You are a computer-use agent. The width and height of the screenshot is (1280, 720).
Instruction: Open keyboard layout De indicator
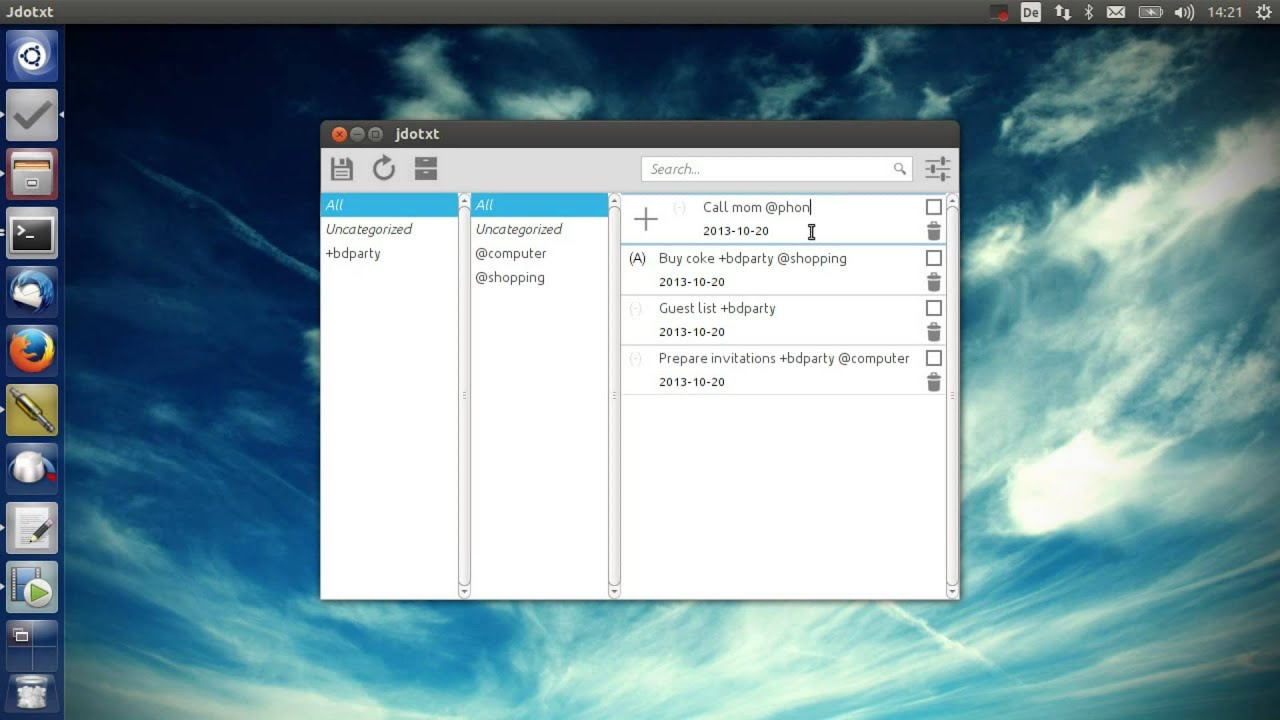coord(1031,12)
